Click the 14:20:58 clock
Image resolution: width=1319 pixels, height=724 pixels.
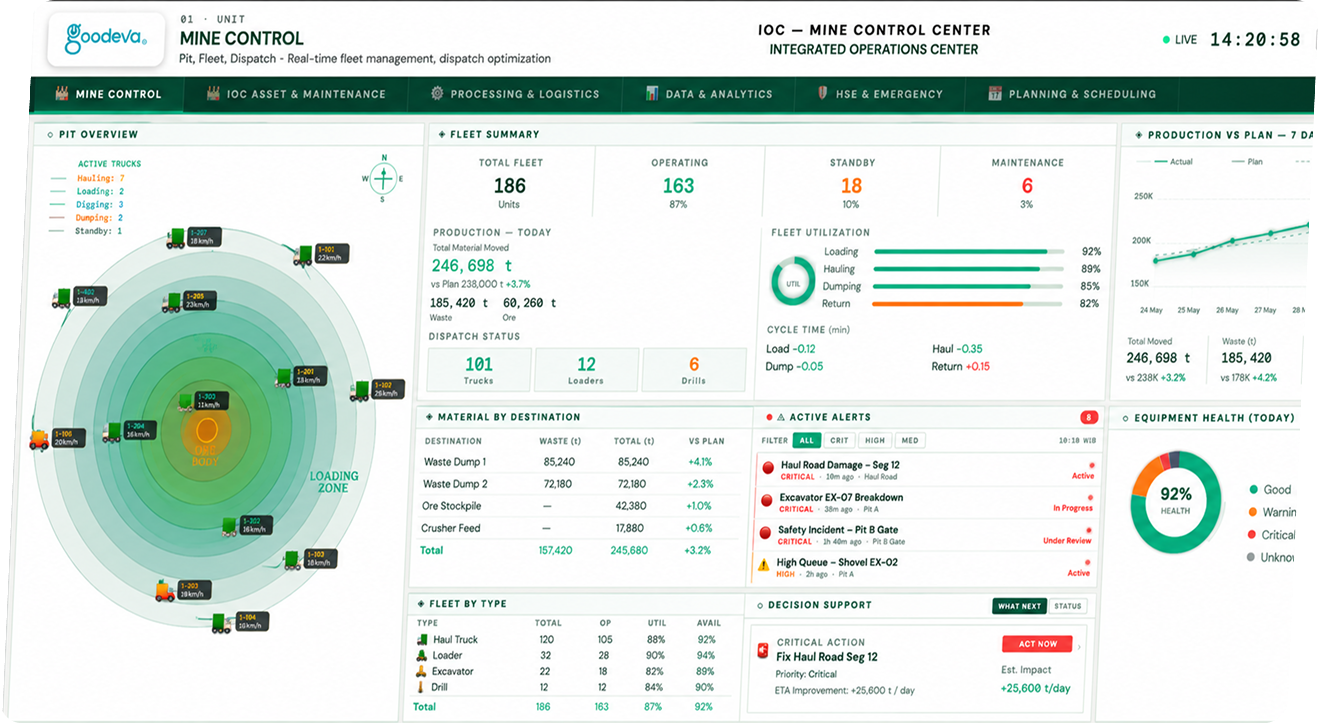pyautogui.click(x=1255, y=40)
